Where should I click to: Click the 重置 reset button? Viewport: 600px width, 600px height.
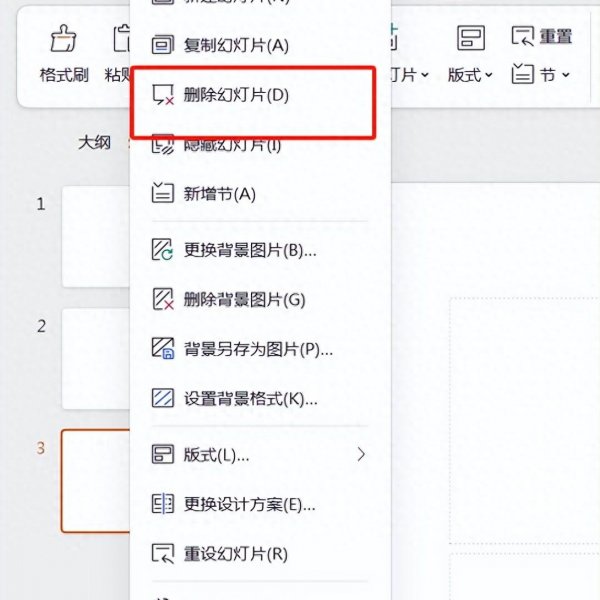542,36
